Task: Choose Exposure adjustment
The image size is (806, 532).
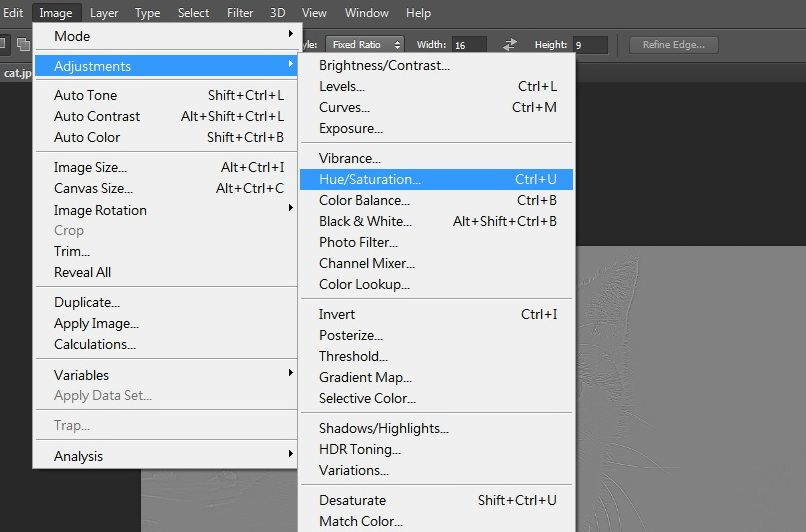Action: (x=436, y=129)
